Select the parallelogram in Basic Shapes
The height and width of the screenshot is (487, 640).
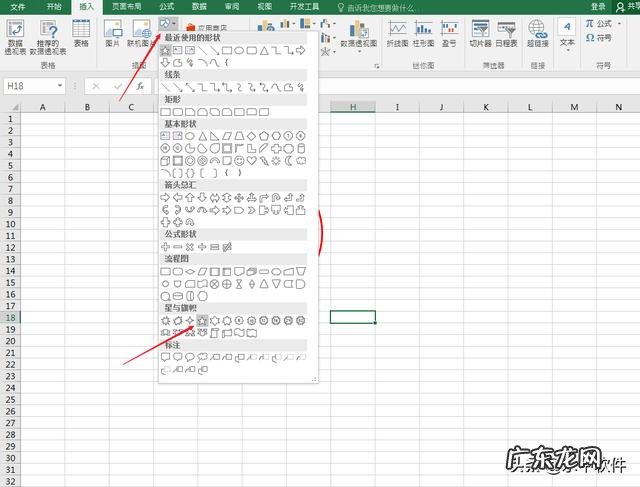(x=227, y=136)
